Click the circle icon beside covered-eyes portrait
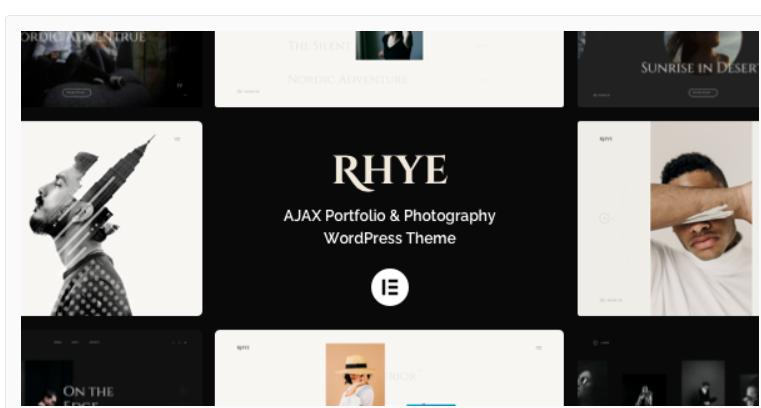 (x=603, y=217)
